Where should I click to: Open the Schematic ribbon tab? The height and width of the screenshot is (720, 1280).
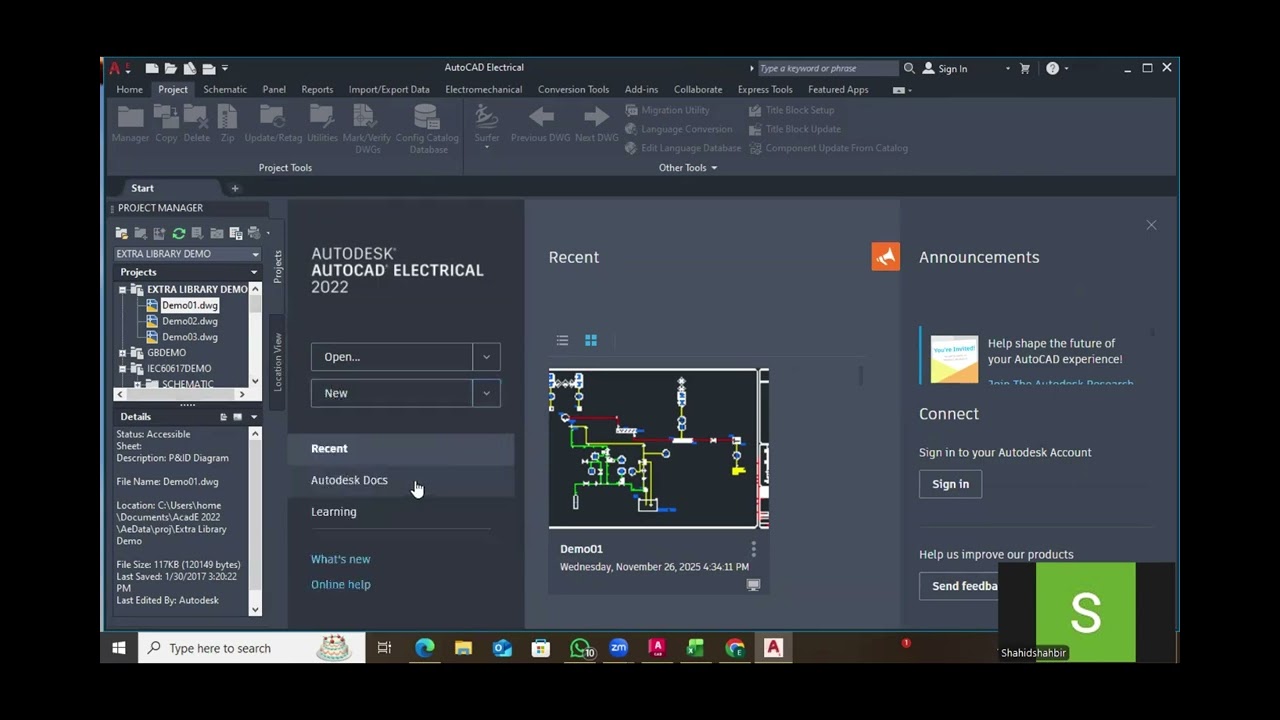pyautogui.click(x=225, y=90)
